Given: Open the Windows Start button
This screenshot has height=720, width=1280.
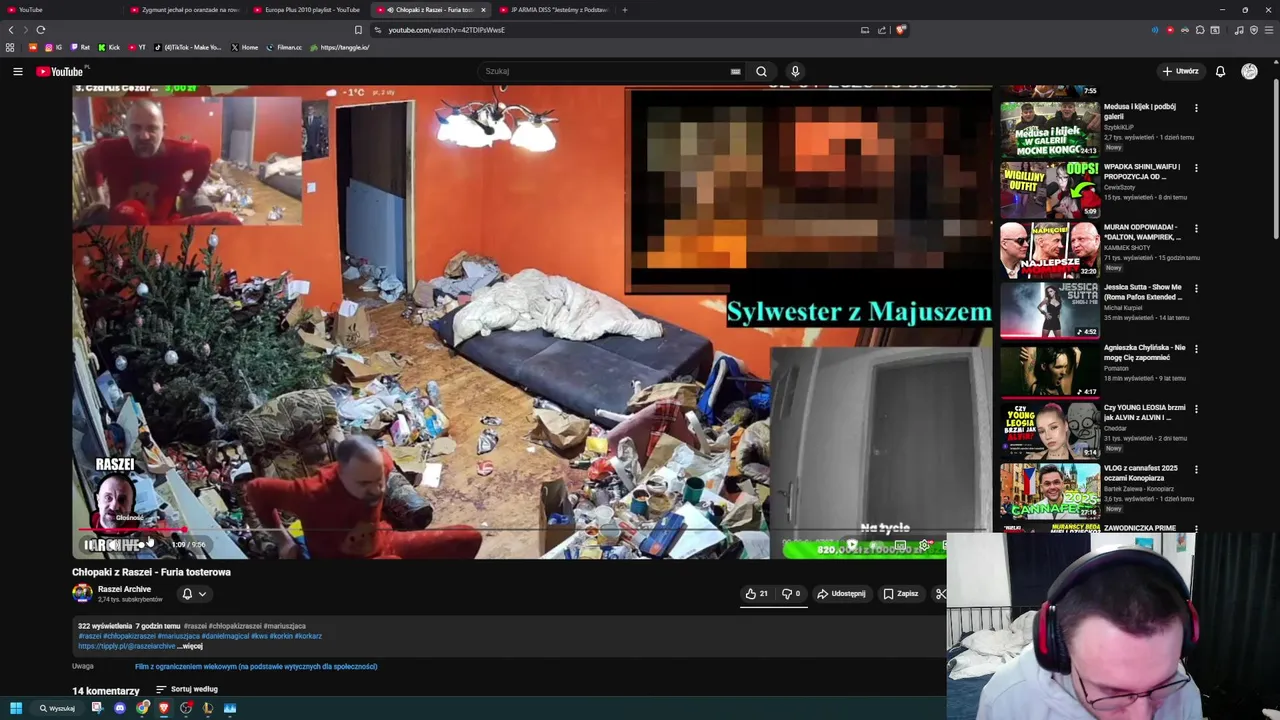Looking at the screenshot, I should pos(15,708).
